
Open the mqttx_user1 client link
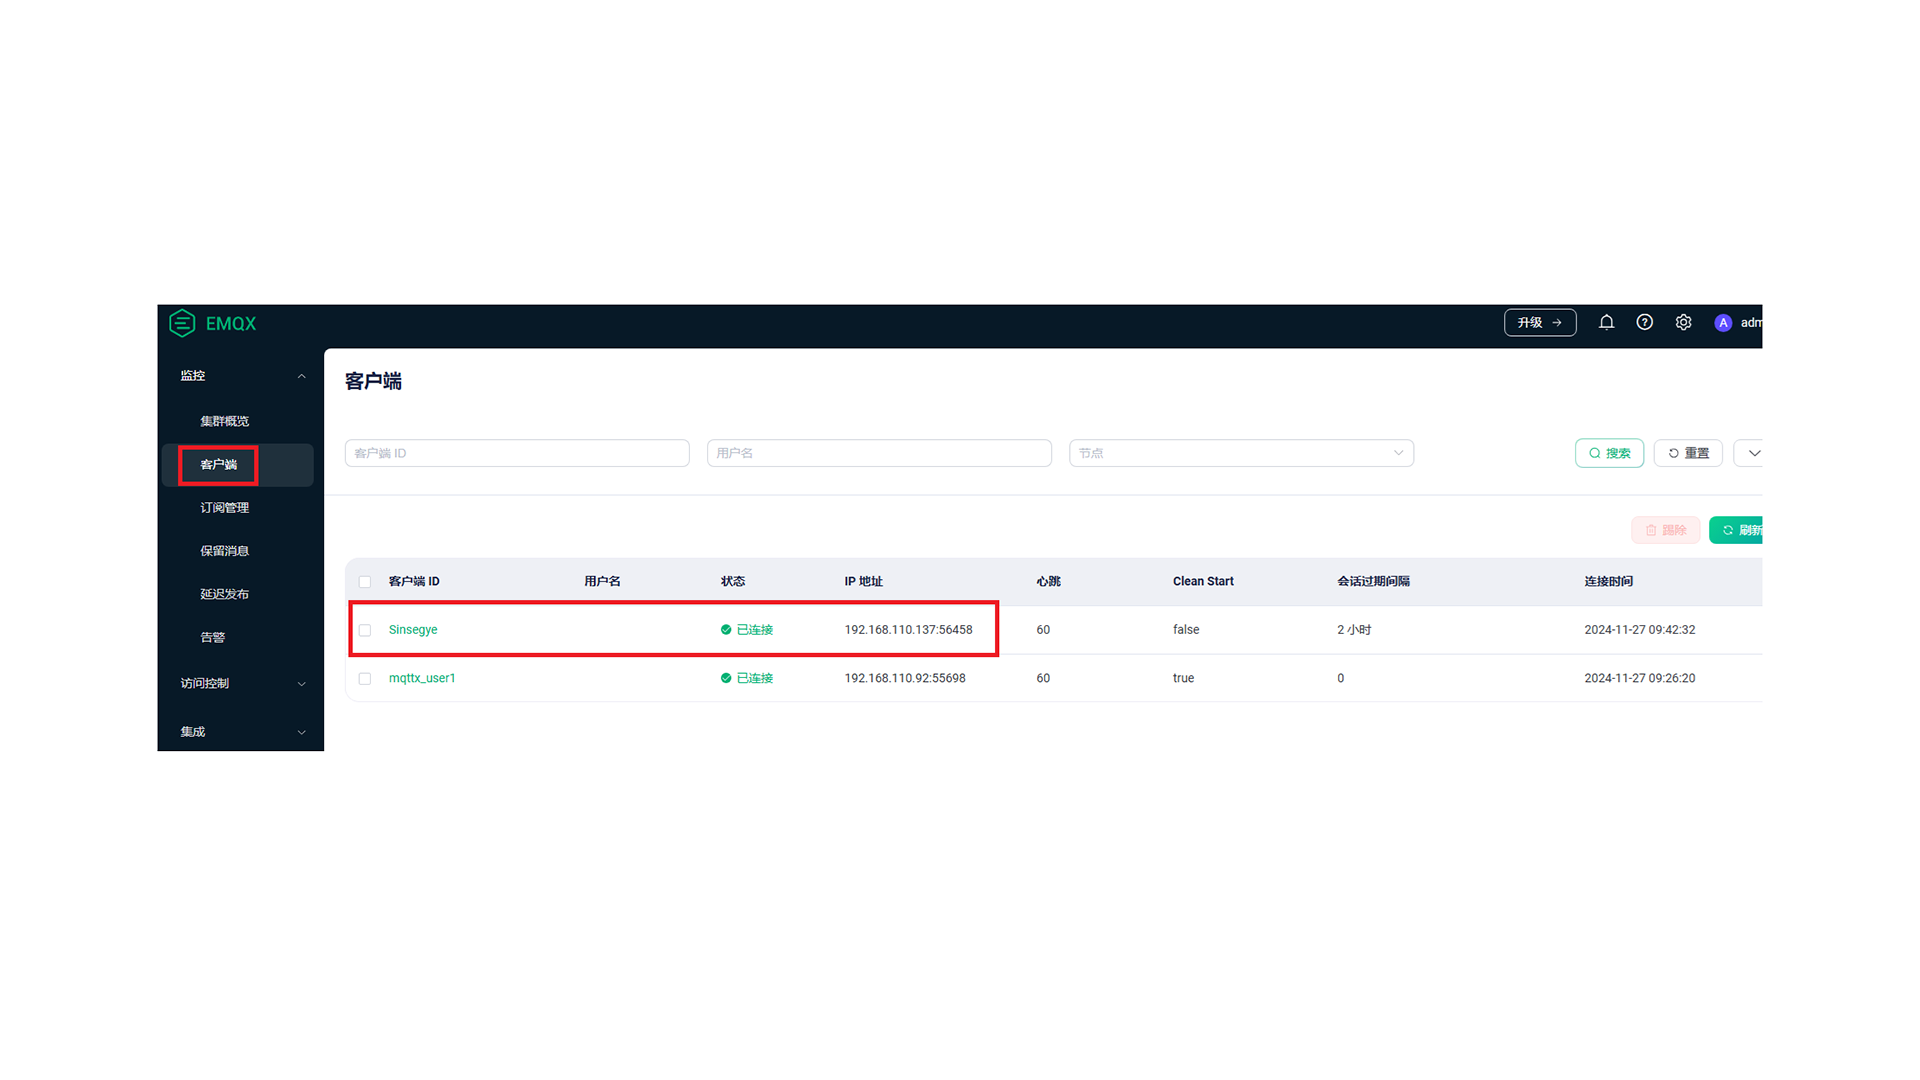[x=422, y=678]
